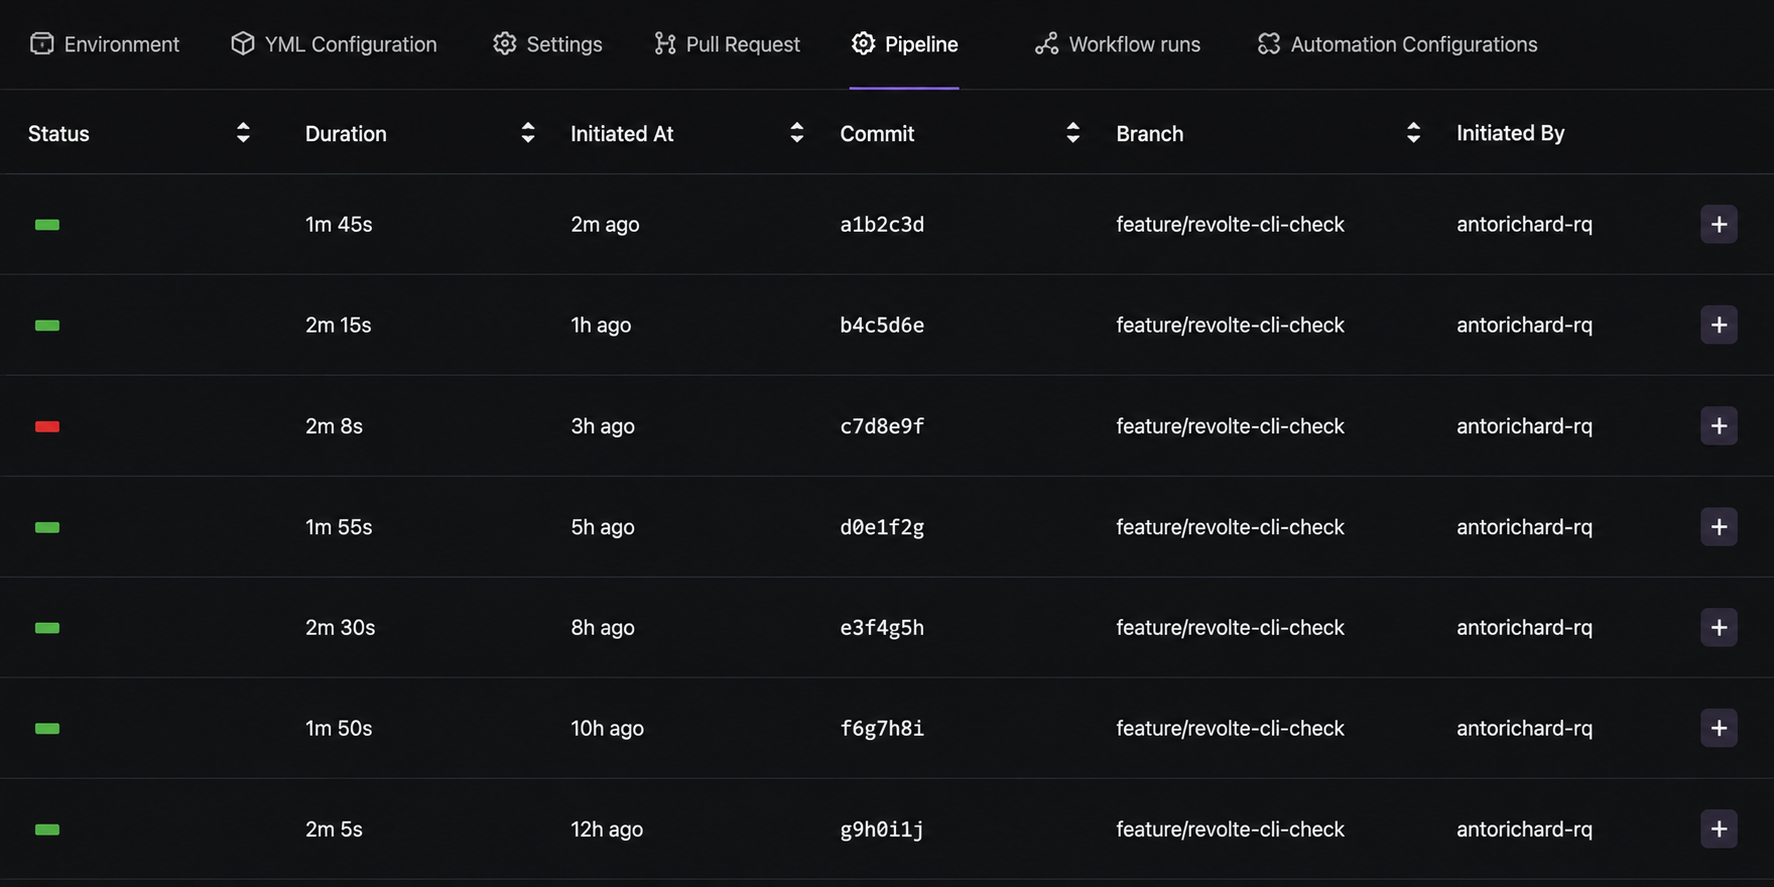Click the Branch column header
The image size is (1774, 887).
click(1150, 133)
